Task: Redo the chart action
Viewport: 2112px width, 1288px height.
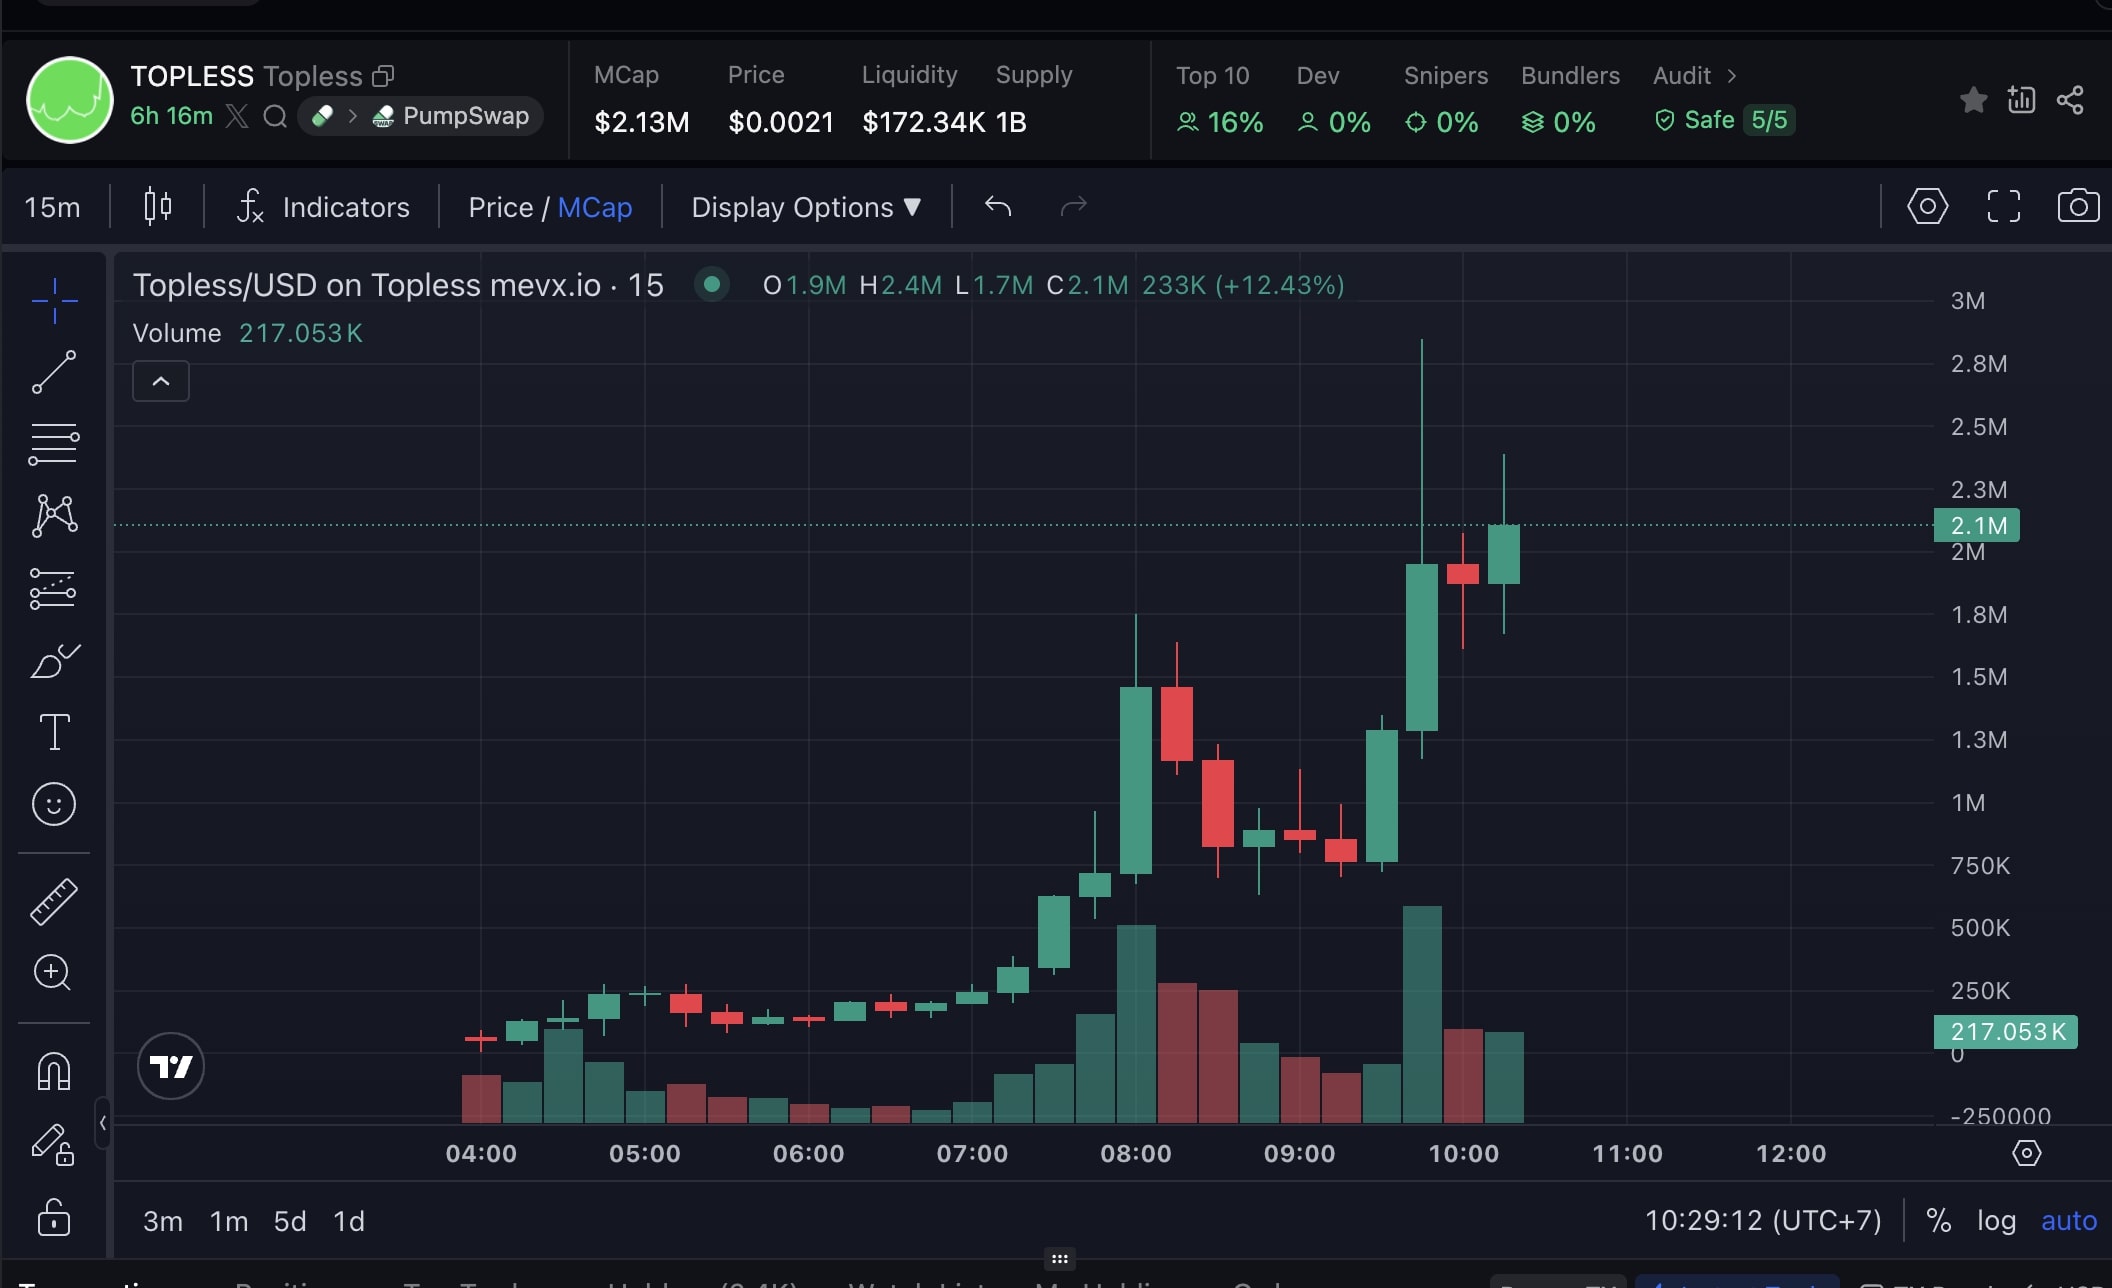Action: click(1073, 206)
